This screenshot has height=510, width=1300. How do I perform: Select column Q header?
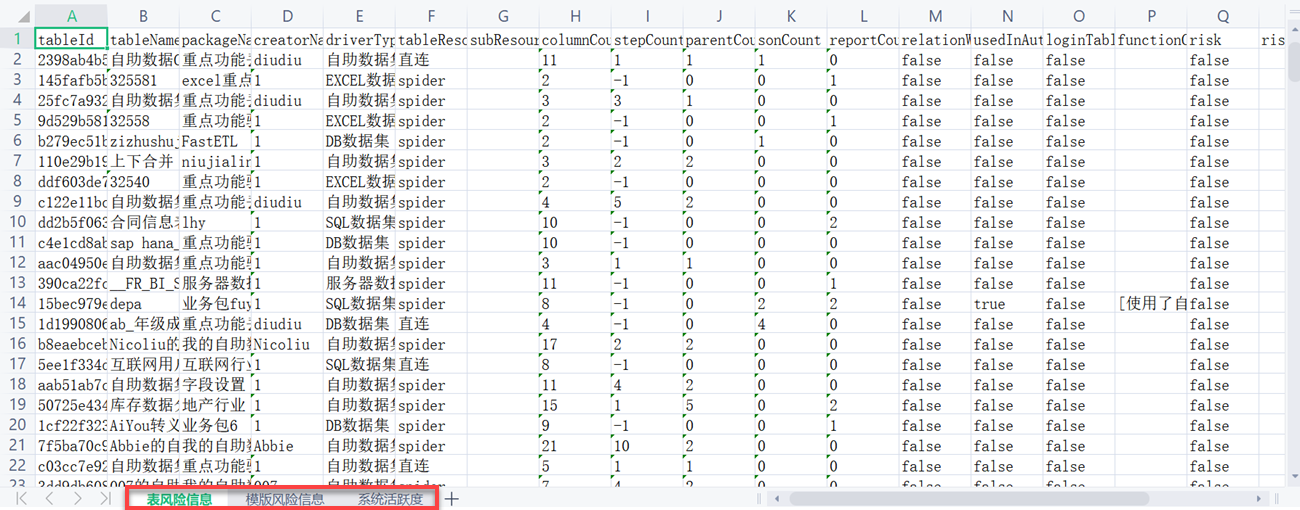tap(1223, 16)
